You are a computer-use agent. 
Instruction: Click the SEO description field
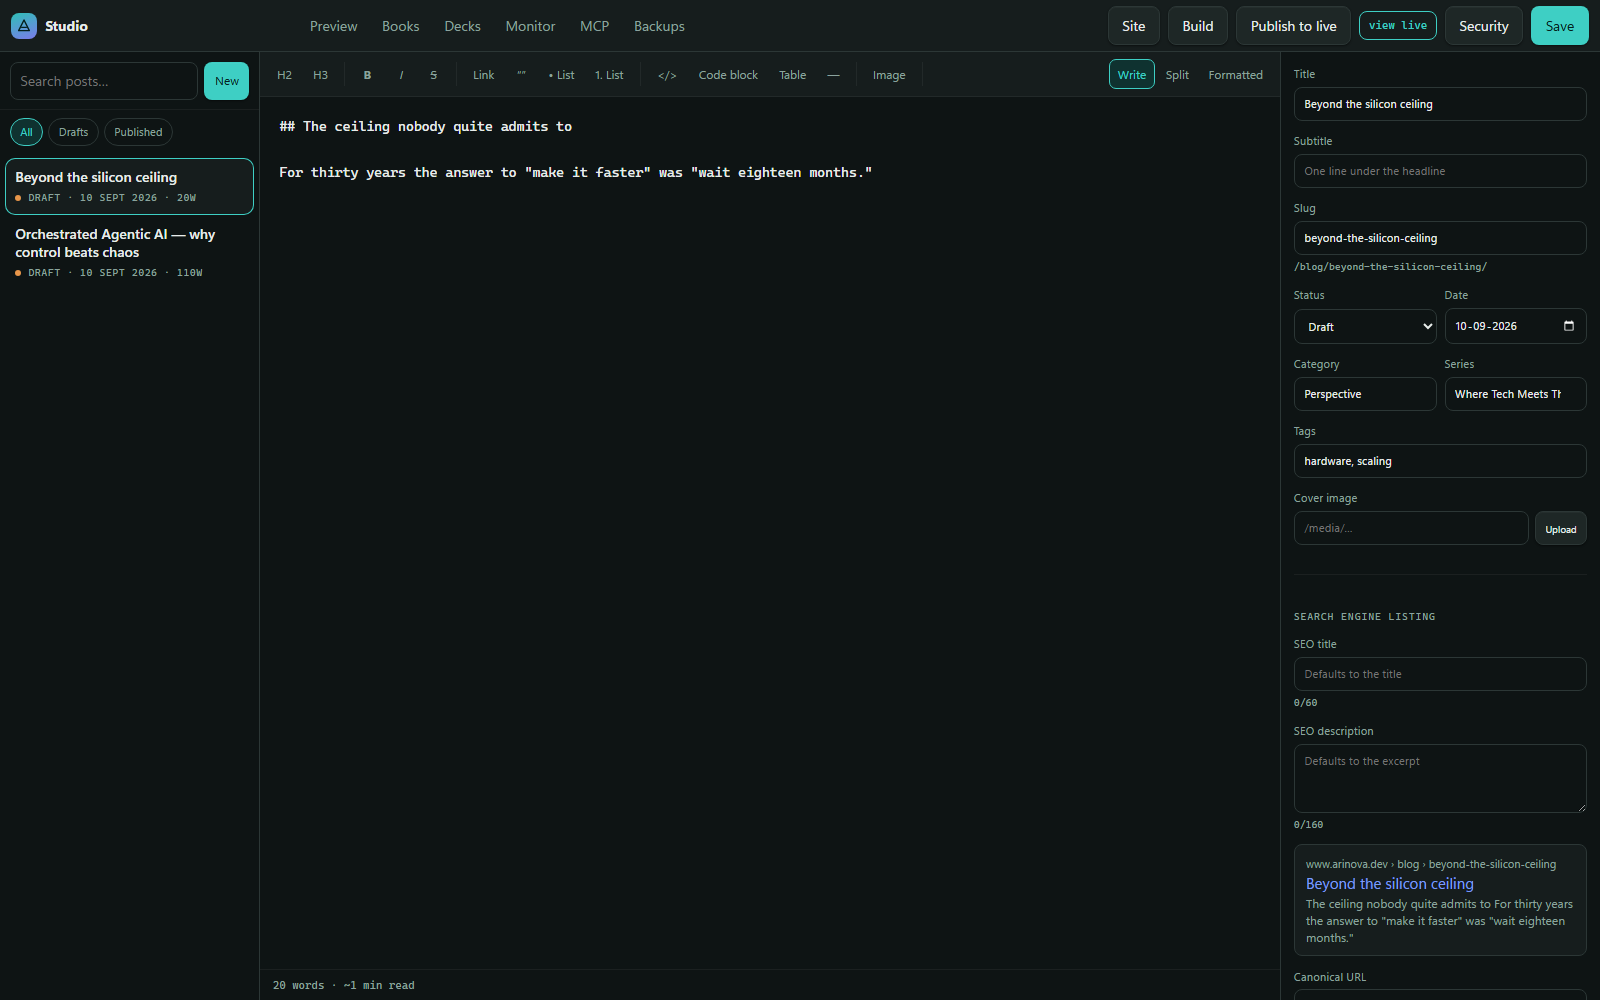coord(1440,778)
